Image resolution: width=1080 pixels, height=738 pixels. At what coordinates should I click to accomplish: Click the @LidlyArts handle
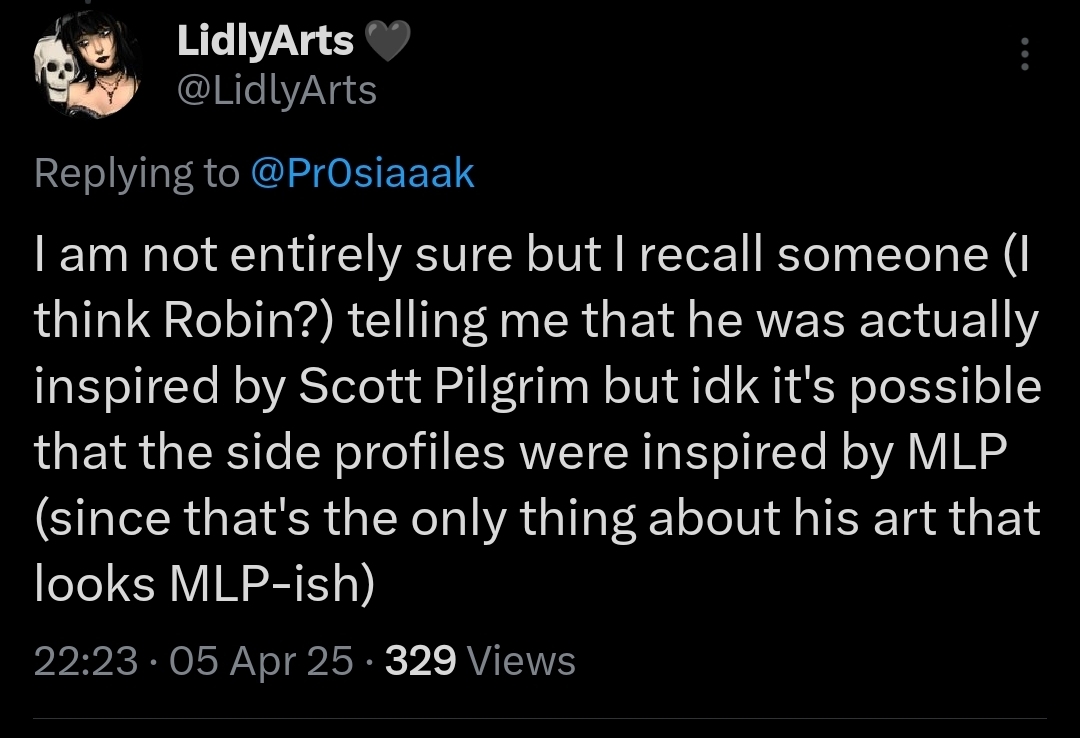(x=276, y=91)
